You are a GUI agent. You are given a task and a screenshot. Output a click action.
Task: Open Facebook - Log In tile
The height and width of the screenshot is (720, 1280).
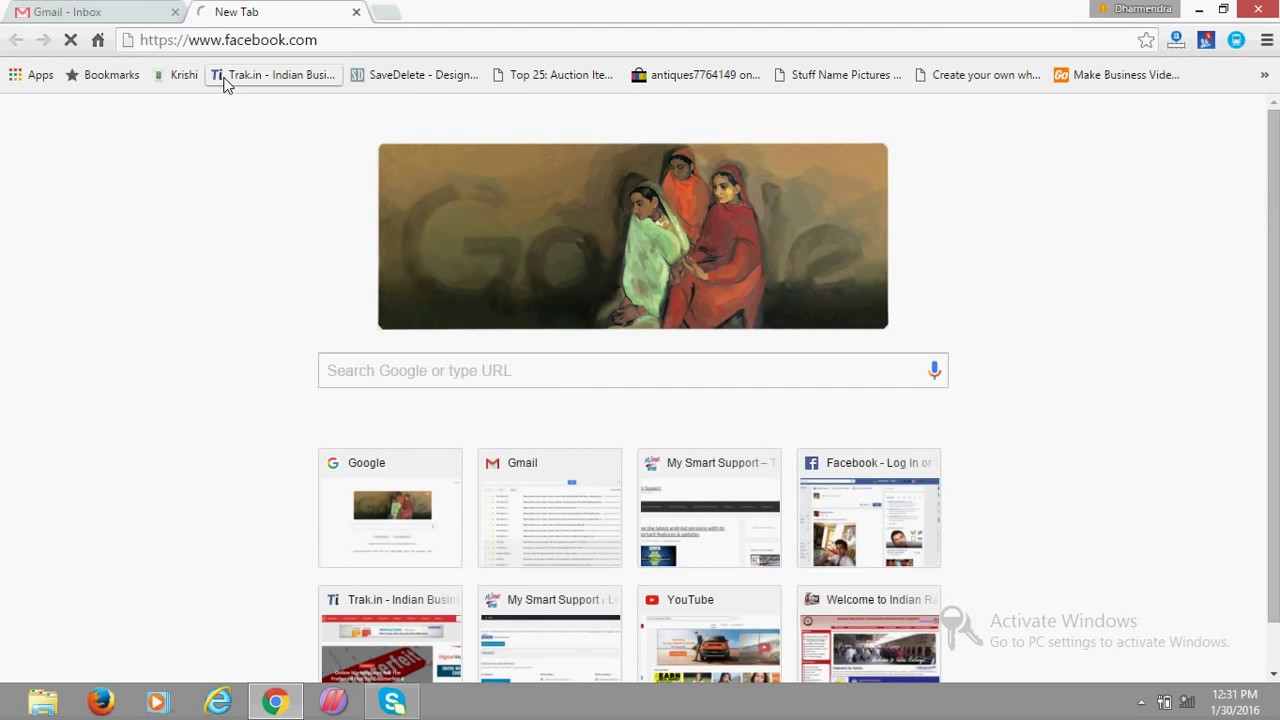coord(869,508)
